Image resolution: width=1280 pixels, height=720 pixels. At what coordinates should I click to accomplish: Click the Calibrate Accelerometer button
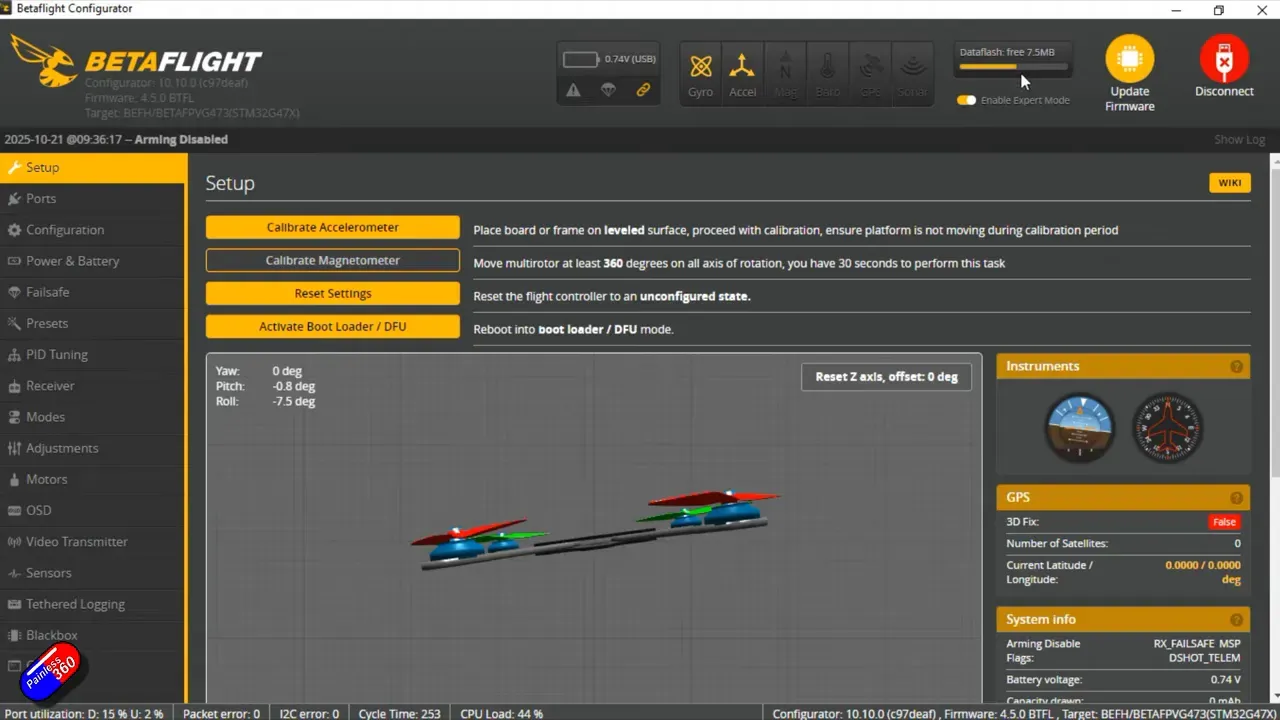pyautogui.click(x=332, y=227)
